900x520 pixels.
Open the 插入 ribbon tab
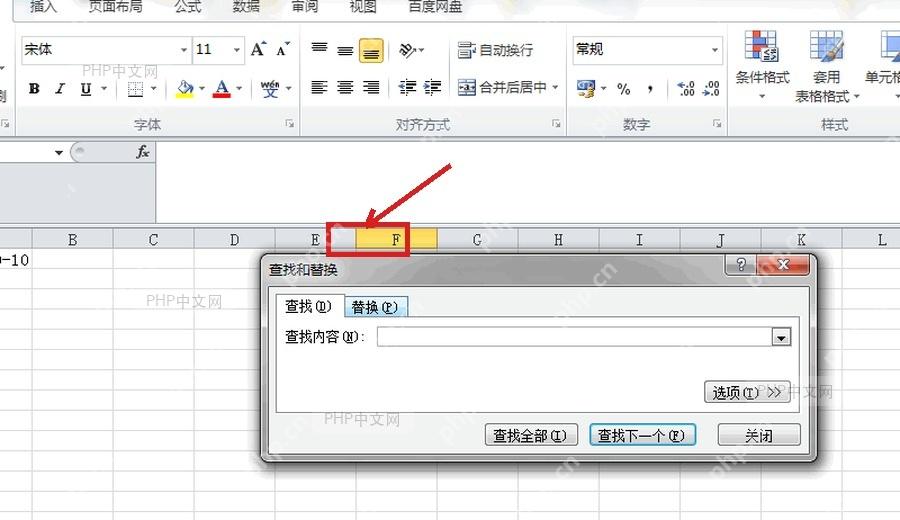44,6
